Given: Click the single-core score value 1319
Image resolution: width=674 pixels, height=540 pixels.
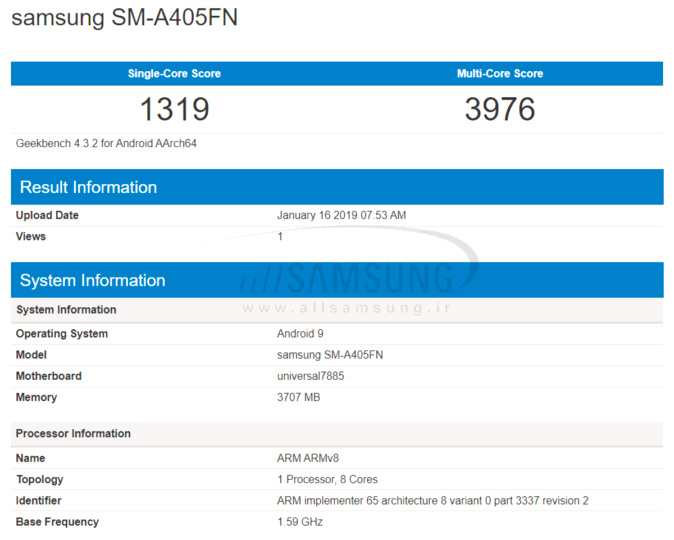Looking at the screenshot, I should point(175,109).
